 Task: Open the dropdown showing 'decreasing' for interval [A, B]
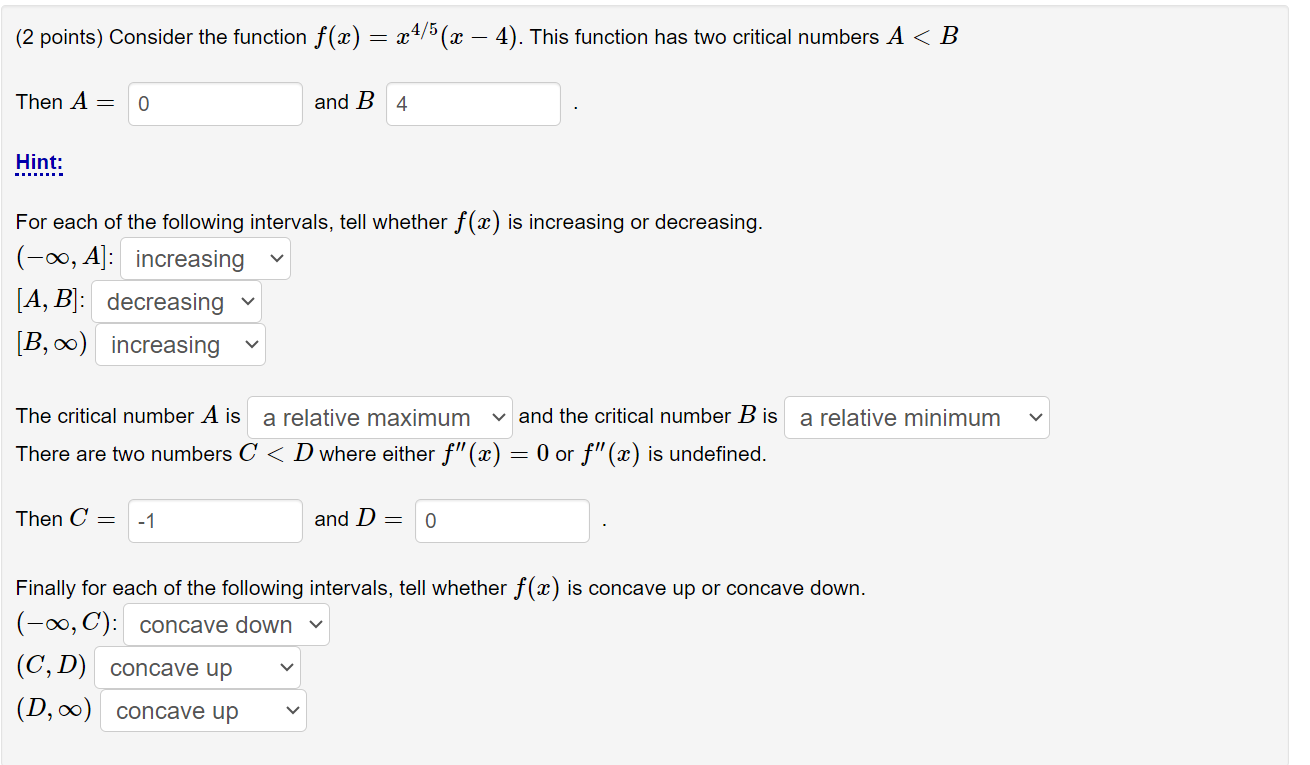click(176, 301)
